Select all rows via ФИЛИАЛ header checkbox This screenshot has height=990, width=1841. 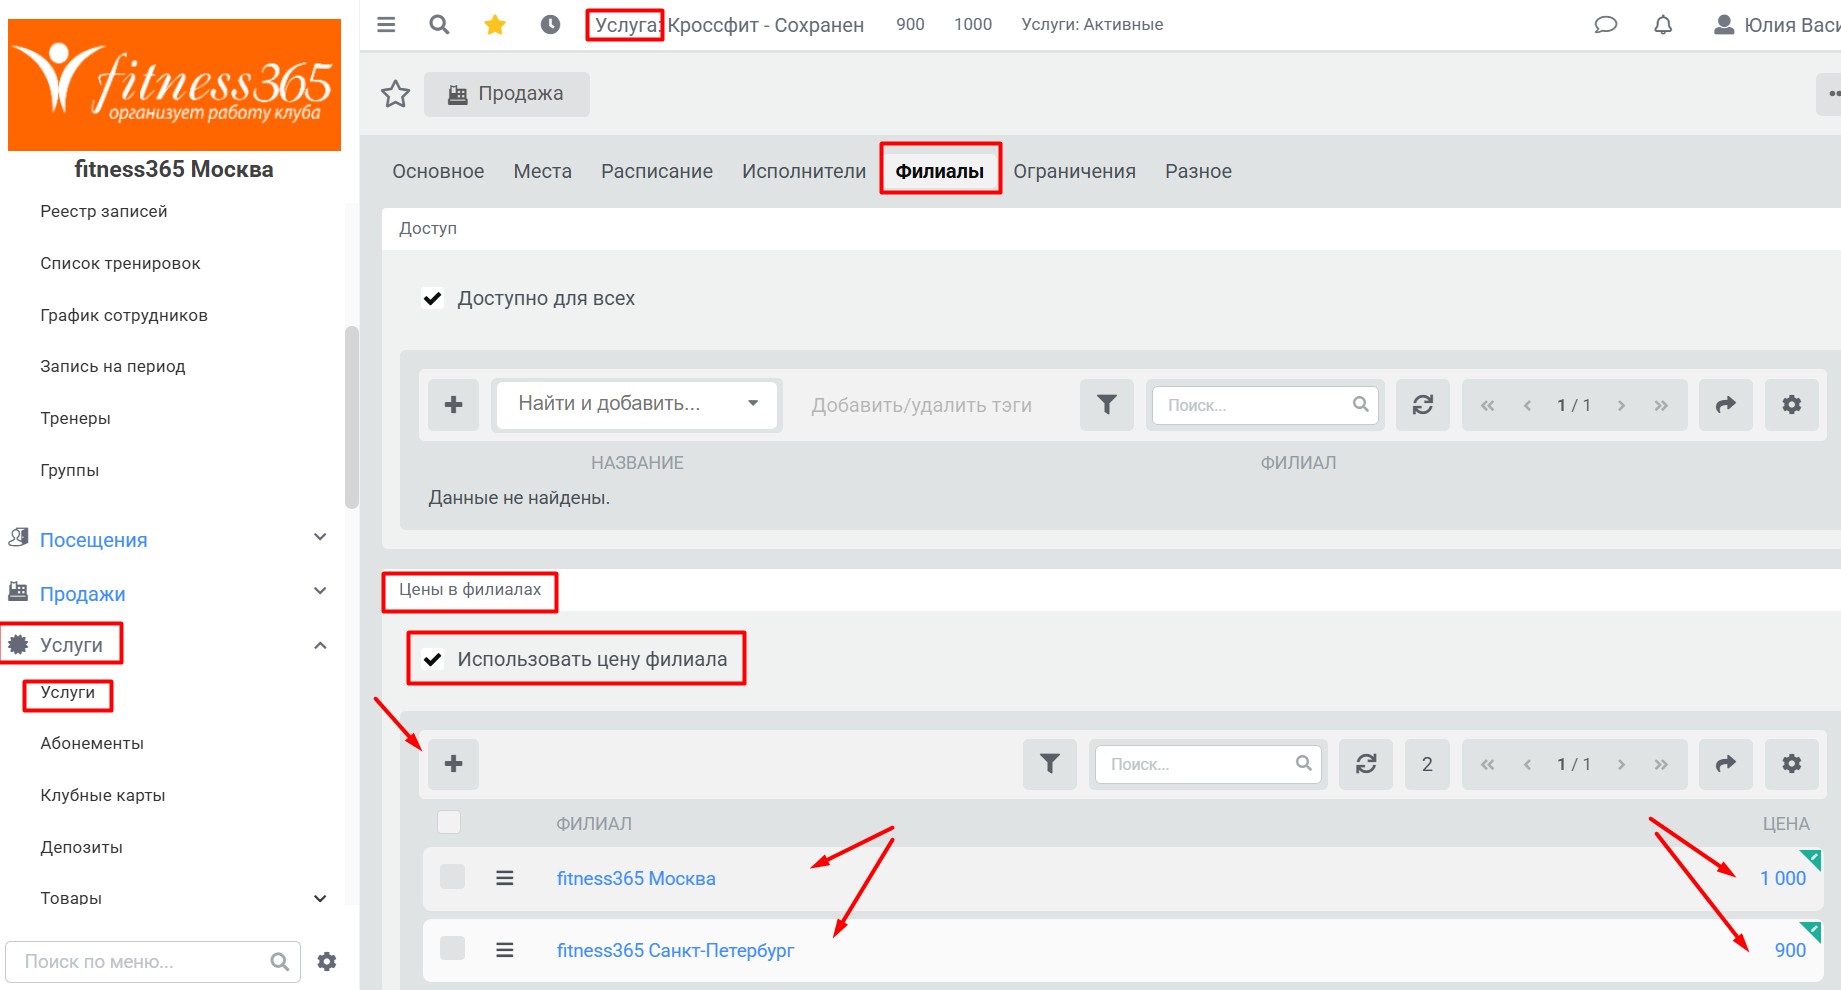[449, 822]
